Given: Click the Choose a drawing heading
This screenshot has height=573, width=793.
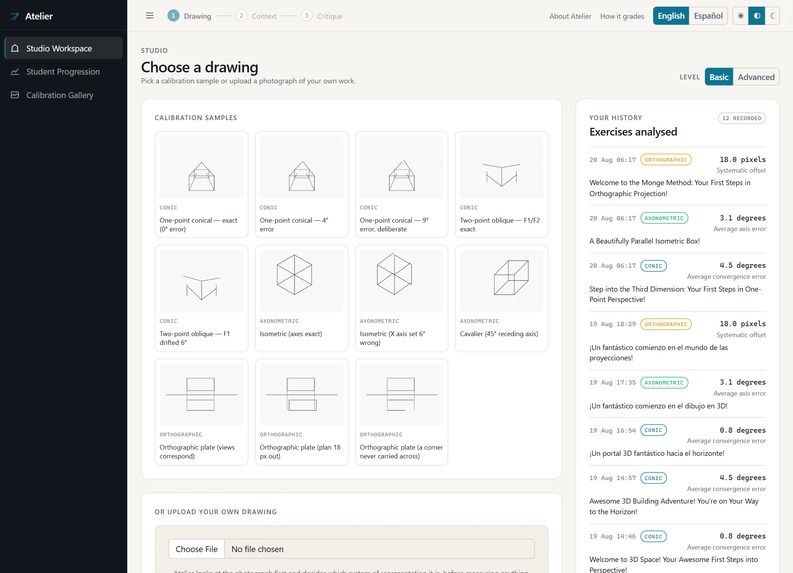Looking at the screenshot, I should [199, 67].
